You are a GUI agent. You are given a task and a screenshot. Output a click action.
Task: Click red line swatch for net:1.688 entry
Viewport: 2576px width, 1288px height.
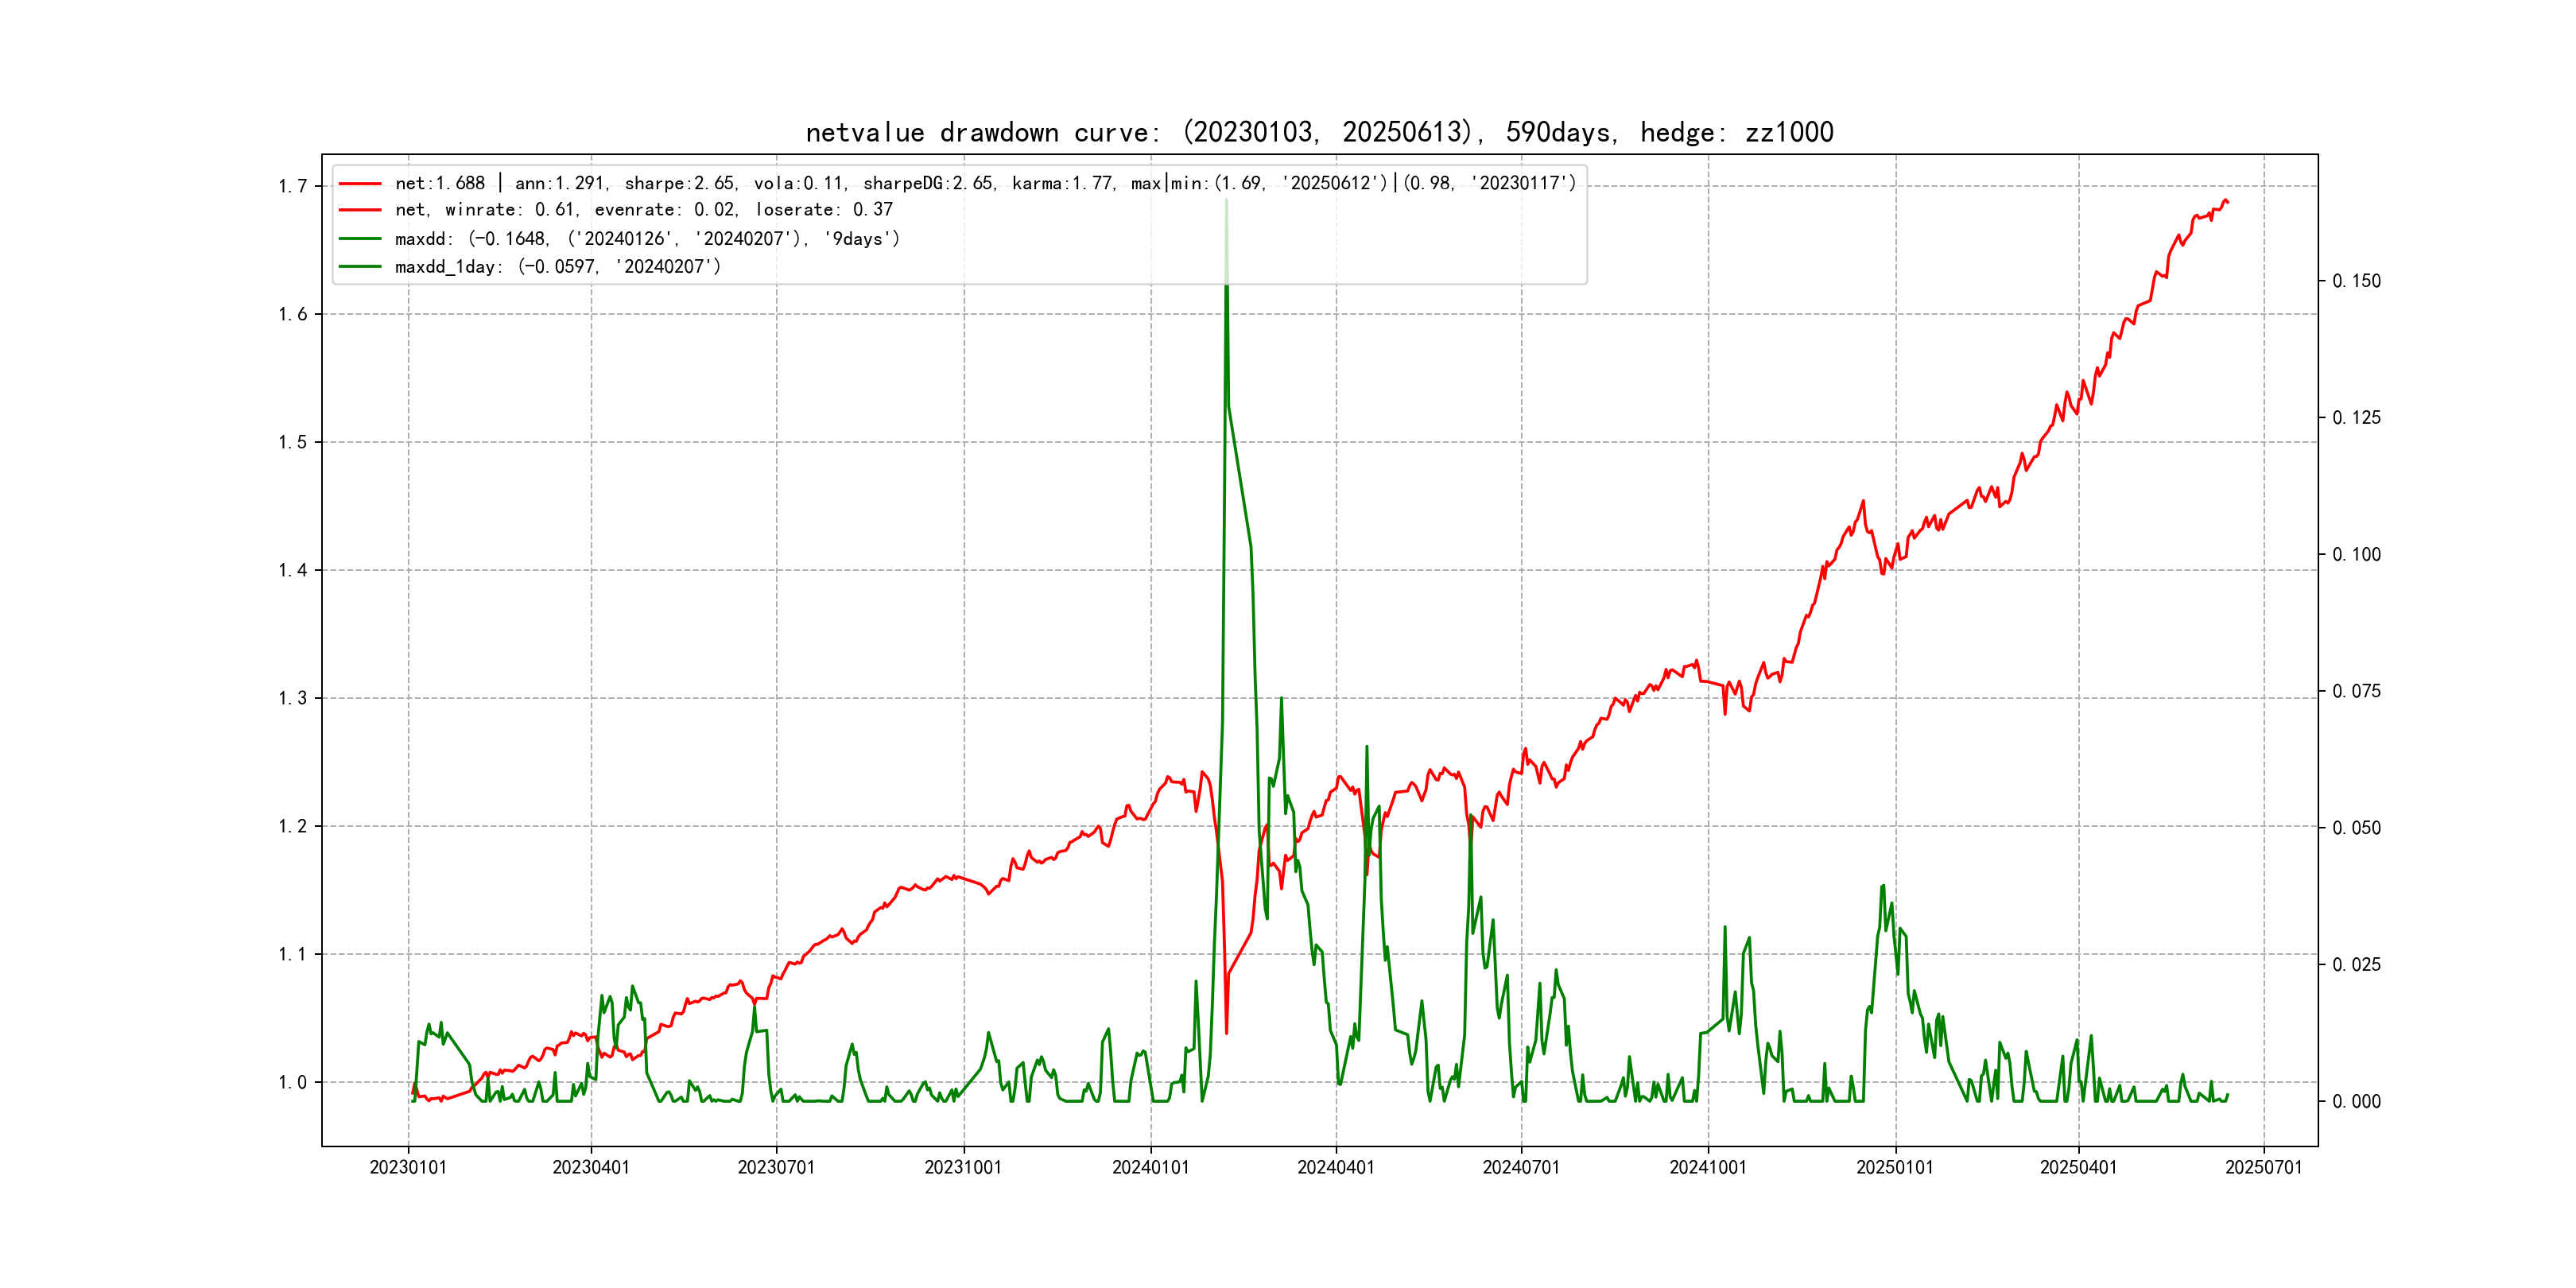tap(360, 184)
